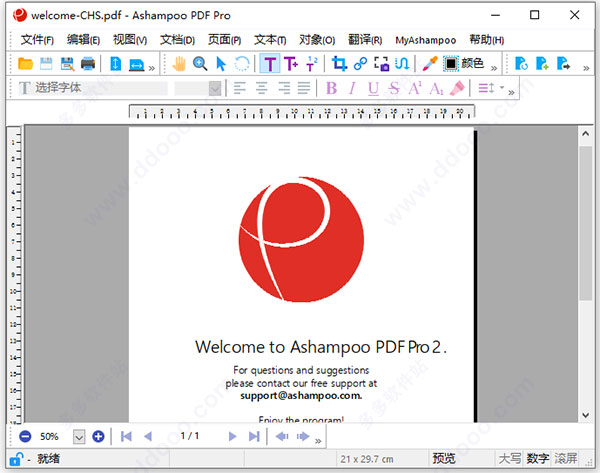The height and width of the screenshot is (473, 600).
Task: Click the Save As icon
Action: coord(67,64)
